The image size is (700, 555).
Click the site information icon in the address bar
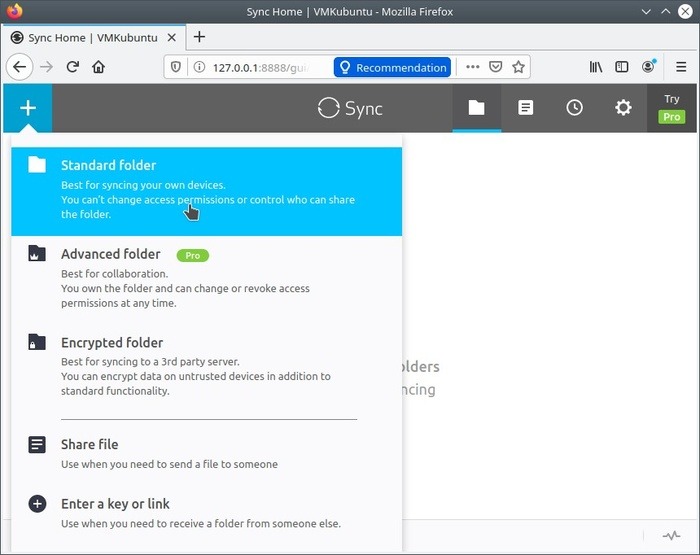(199, 67)
